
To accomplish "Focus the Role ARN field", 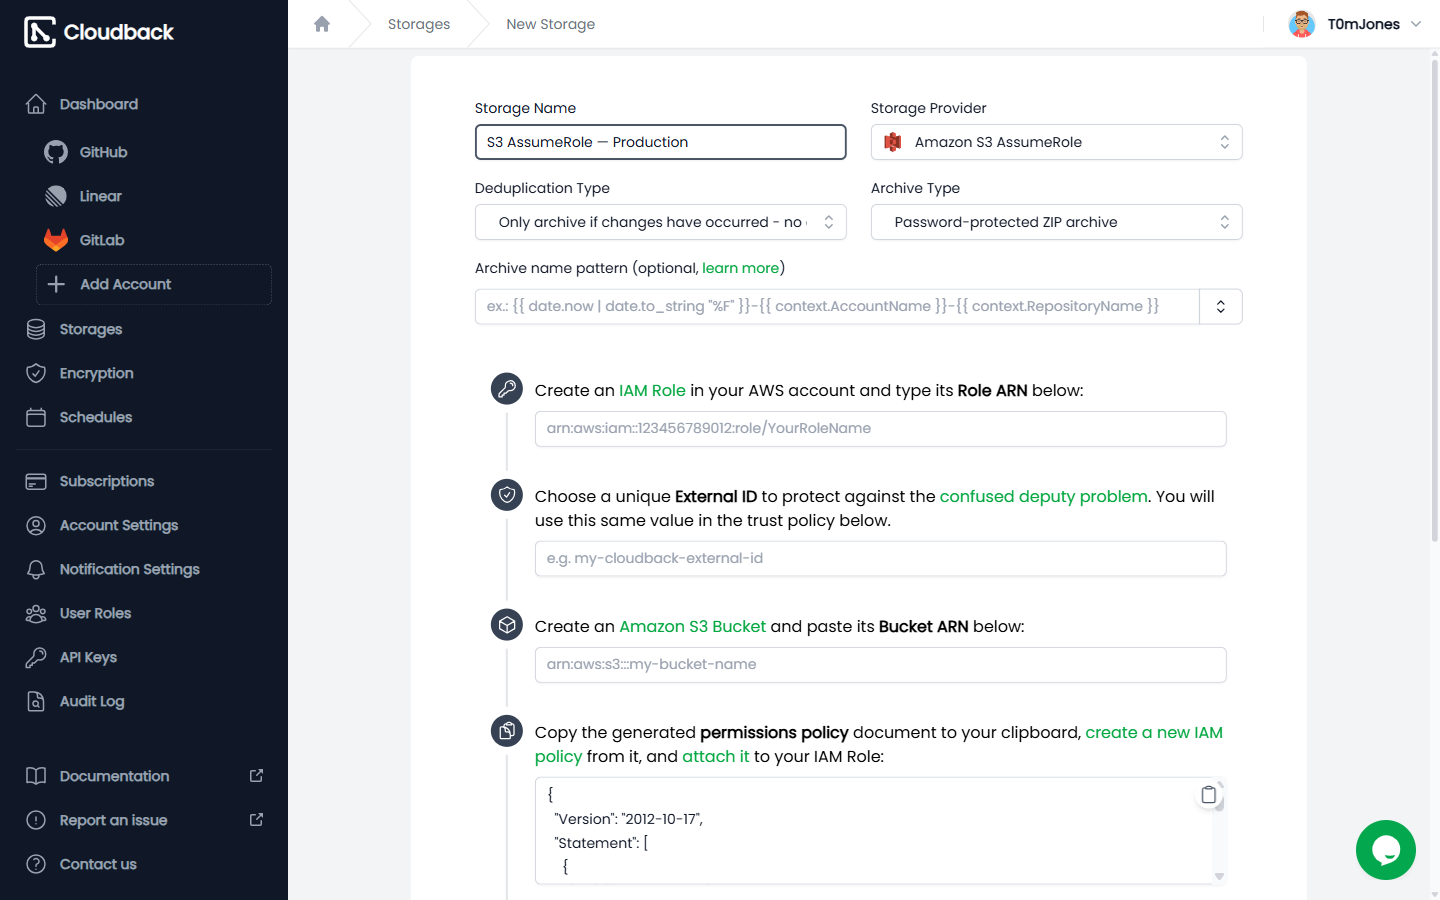I will click(880, 429).
